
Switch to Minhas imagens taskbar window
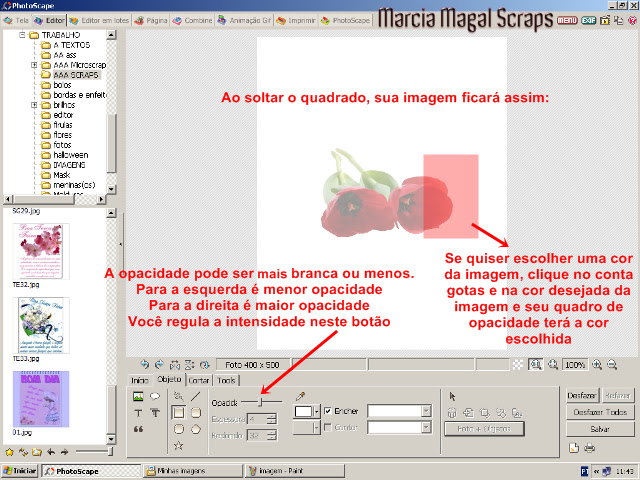point(193,471)
